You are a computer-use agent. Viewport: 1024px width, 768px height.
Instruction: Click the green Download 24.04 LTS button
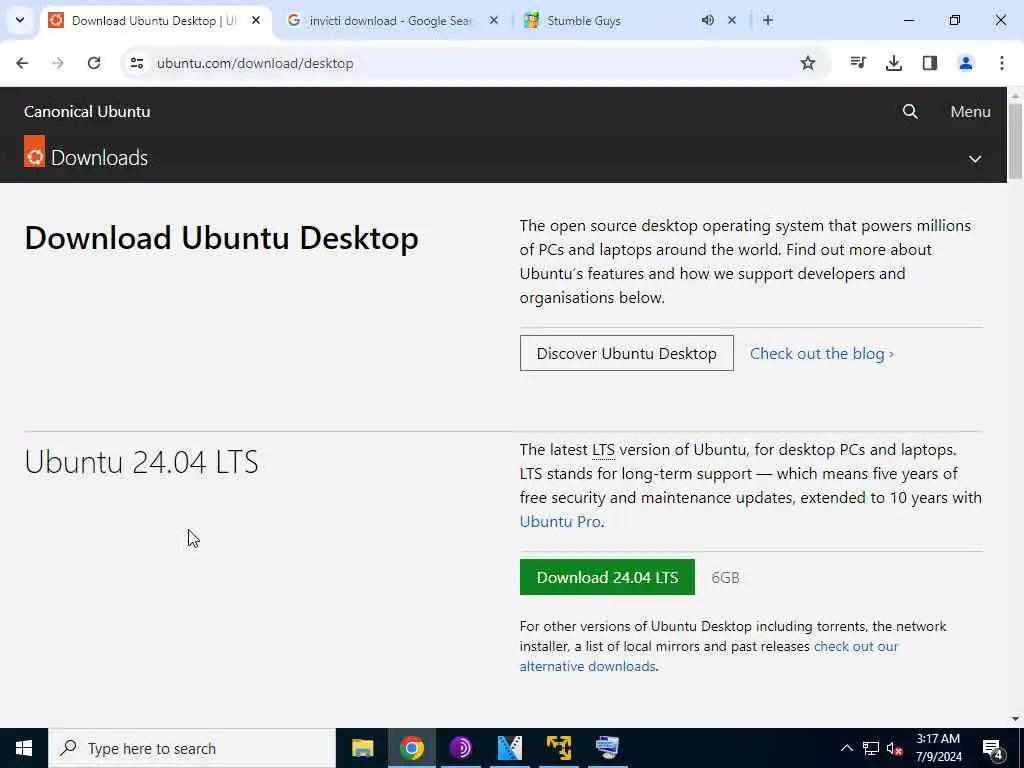(607, 577)
